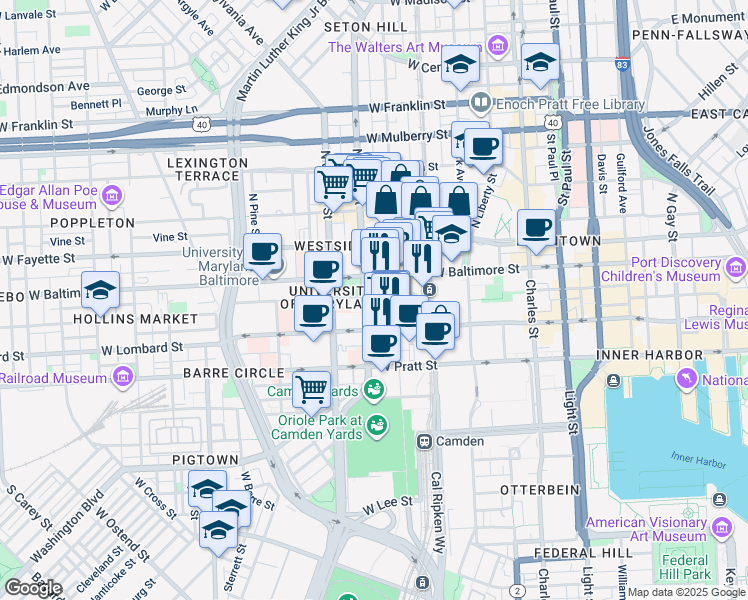Click the Oriole Park at Camden Yards stadium icon
This screenshot has height=600, width=748.
(377, 426)
